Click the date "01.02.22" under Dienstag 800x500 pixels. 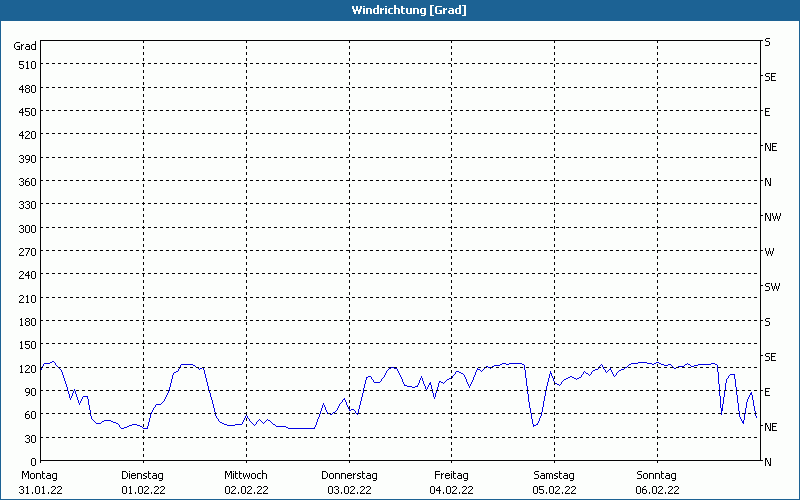click(143, 490)
